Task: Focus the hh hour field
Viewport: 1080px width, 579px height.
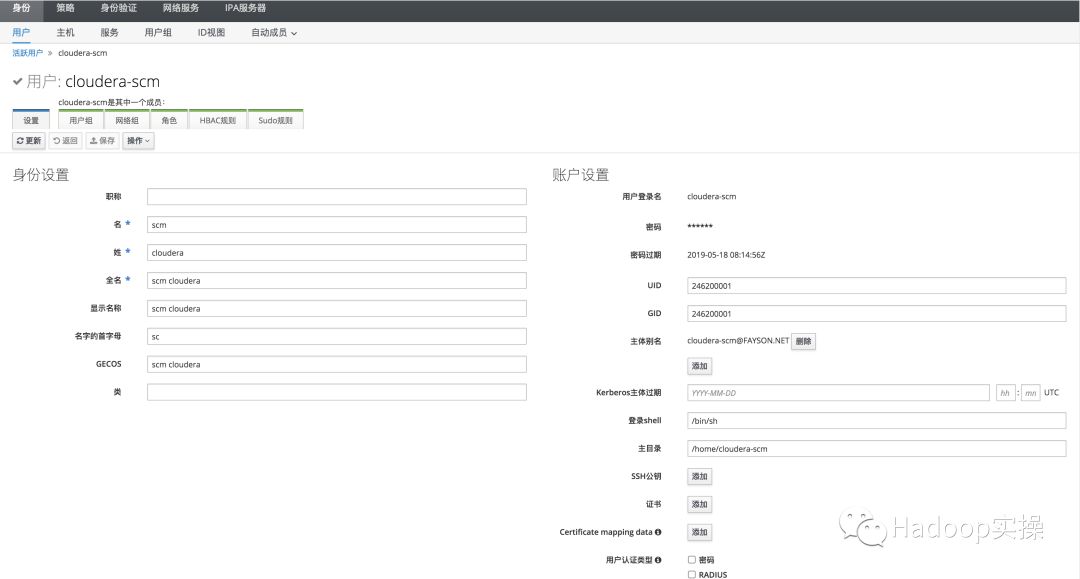Action: [x=1006, y=393]
